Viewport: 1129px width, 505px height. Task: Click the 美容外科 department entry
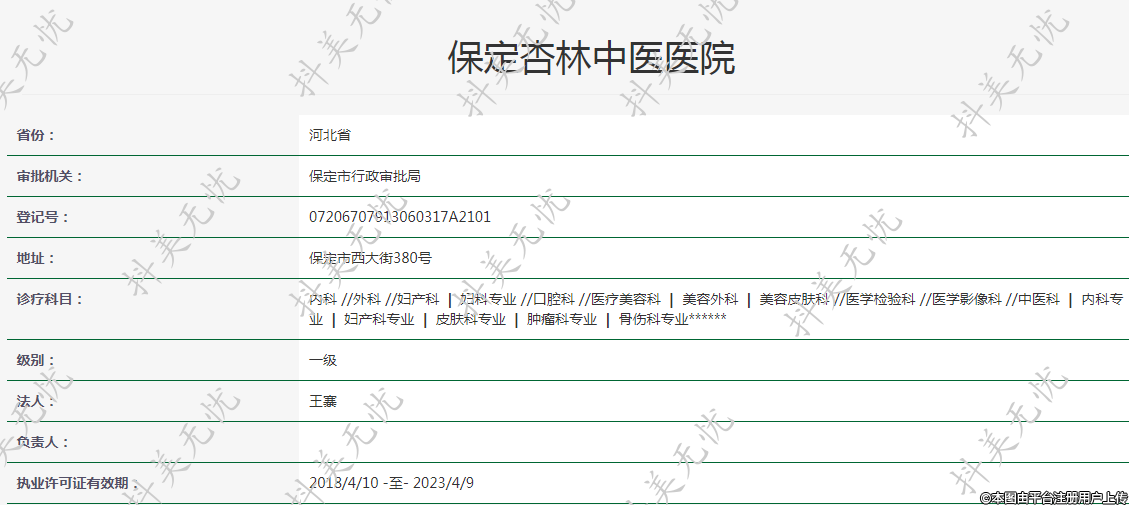click(x=710, y=299)
